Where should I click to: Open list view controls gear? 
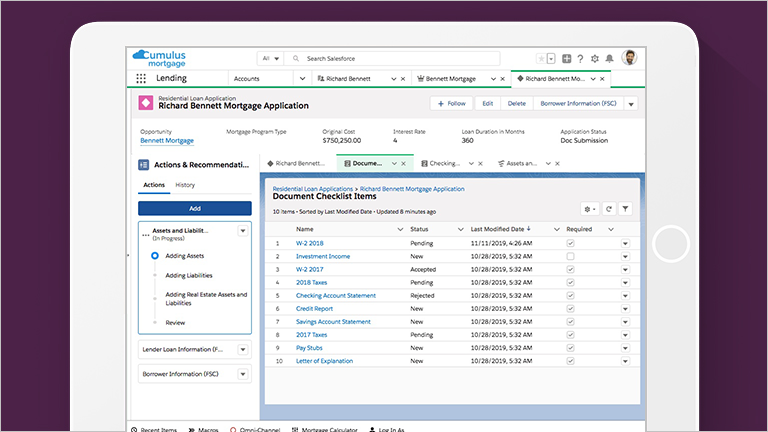coord(589,209)
